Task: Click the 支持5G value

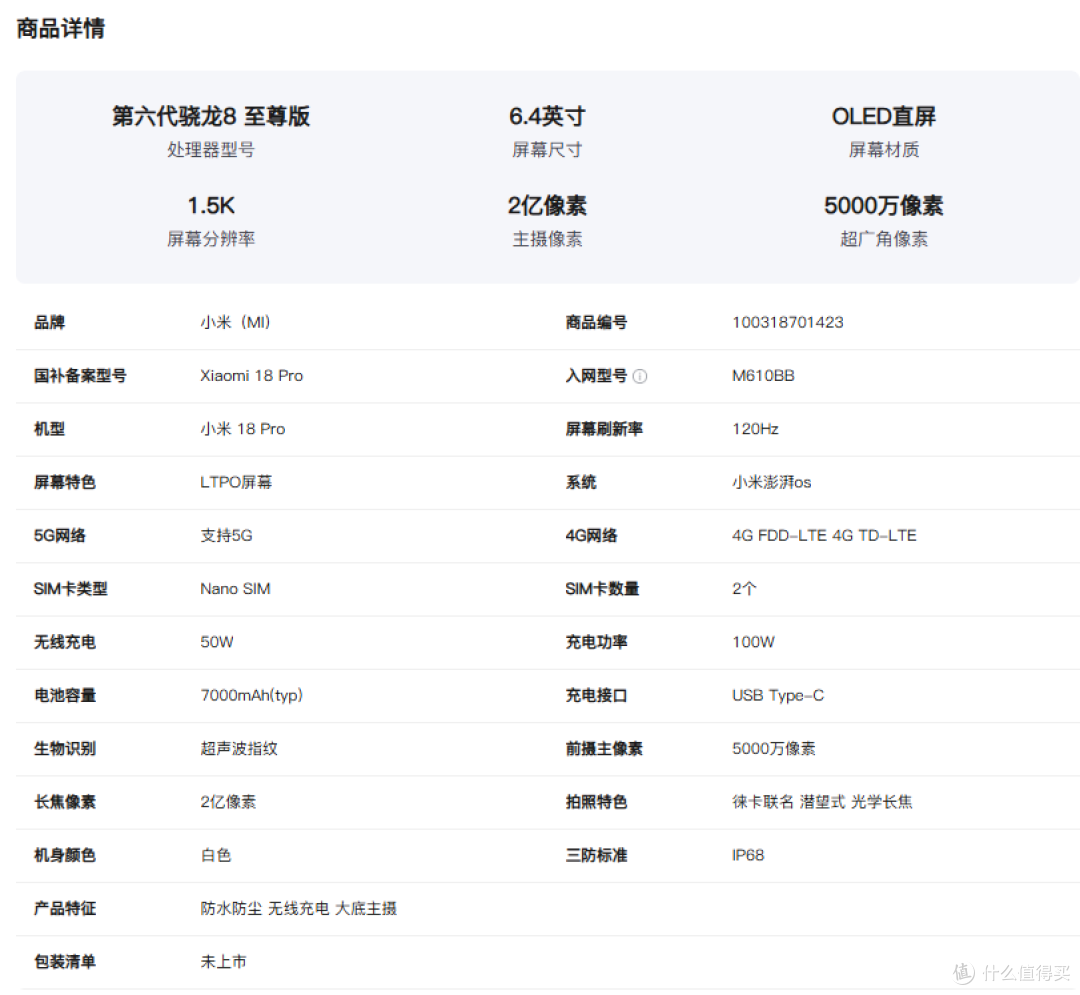Action: (226, 536)
